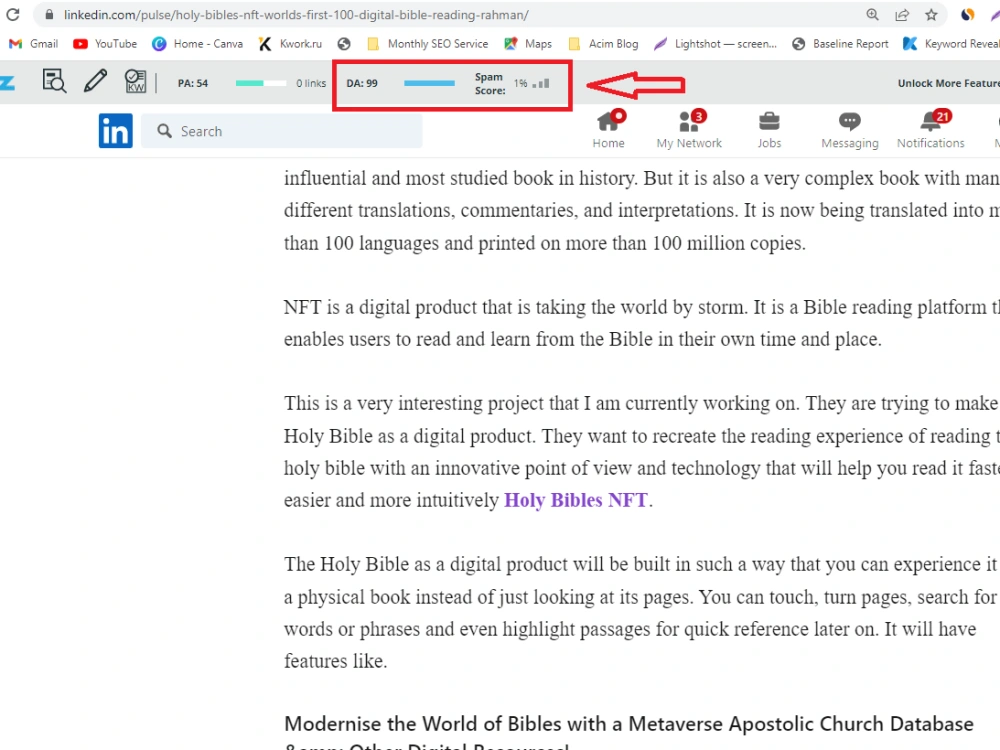Viewport: 1000px width, 750px height.
Task: Open the Gmail bookmark
Action: click(x=33, y=43)
